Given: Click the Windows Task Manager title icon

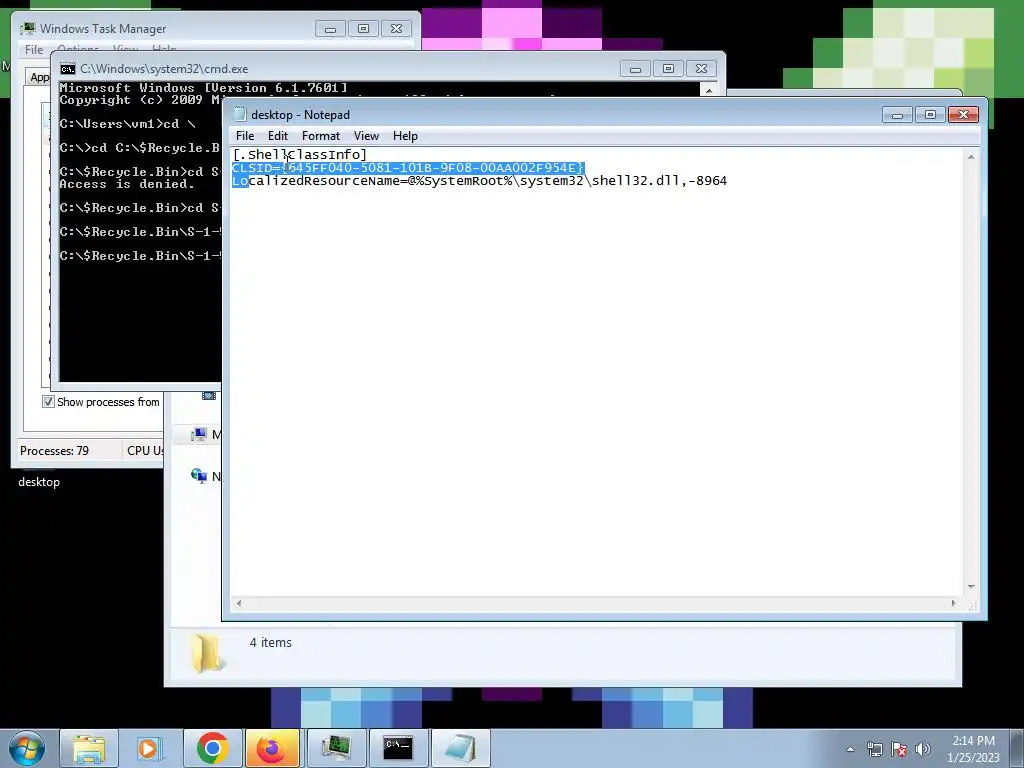Looking at the screenshot, I should (27, 29).
